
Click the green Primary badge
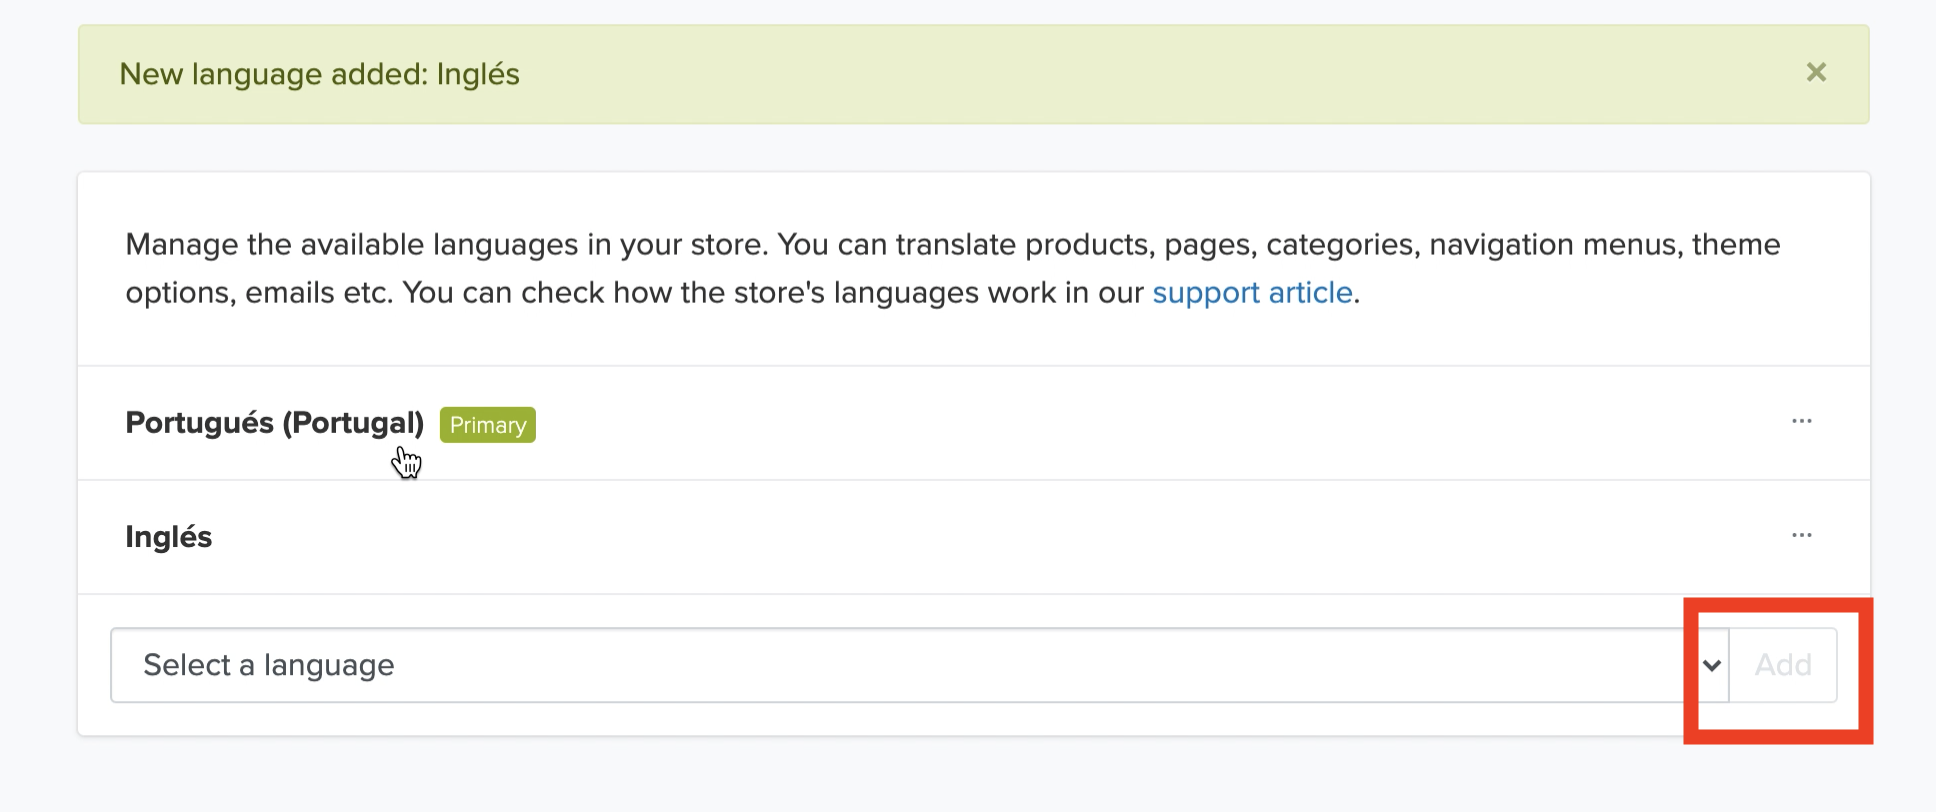tap(488, 425)
